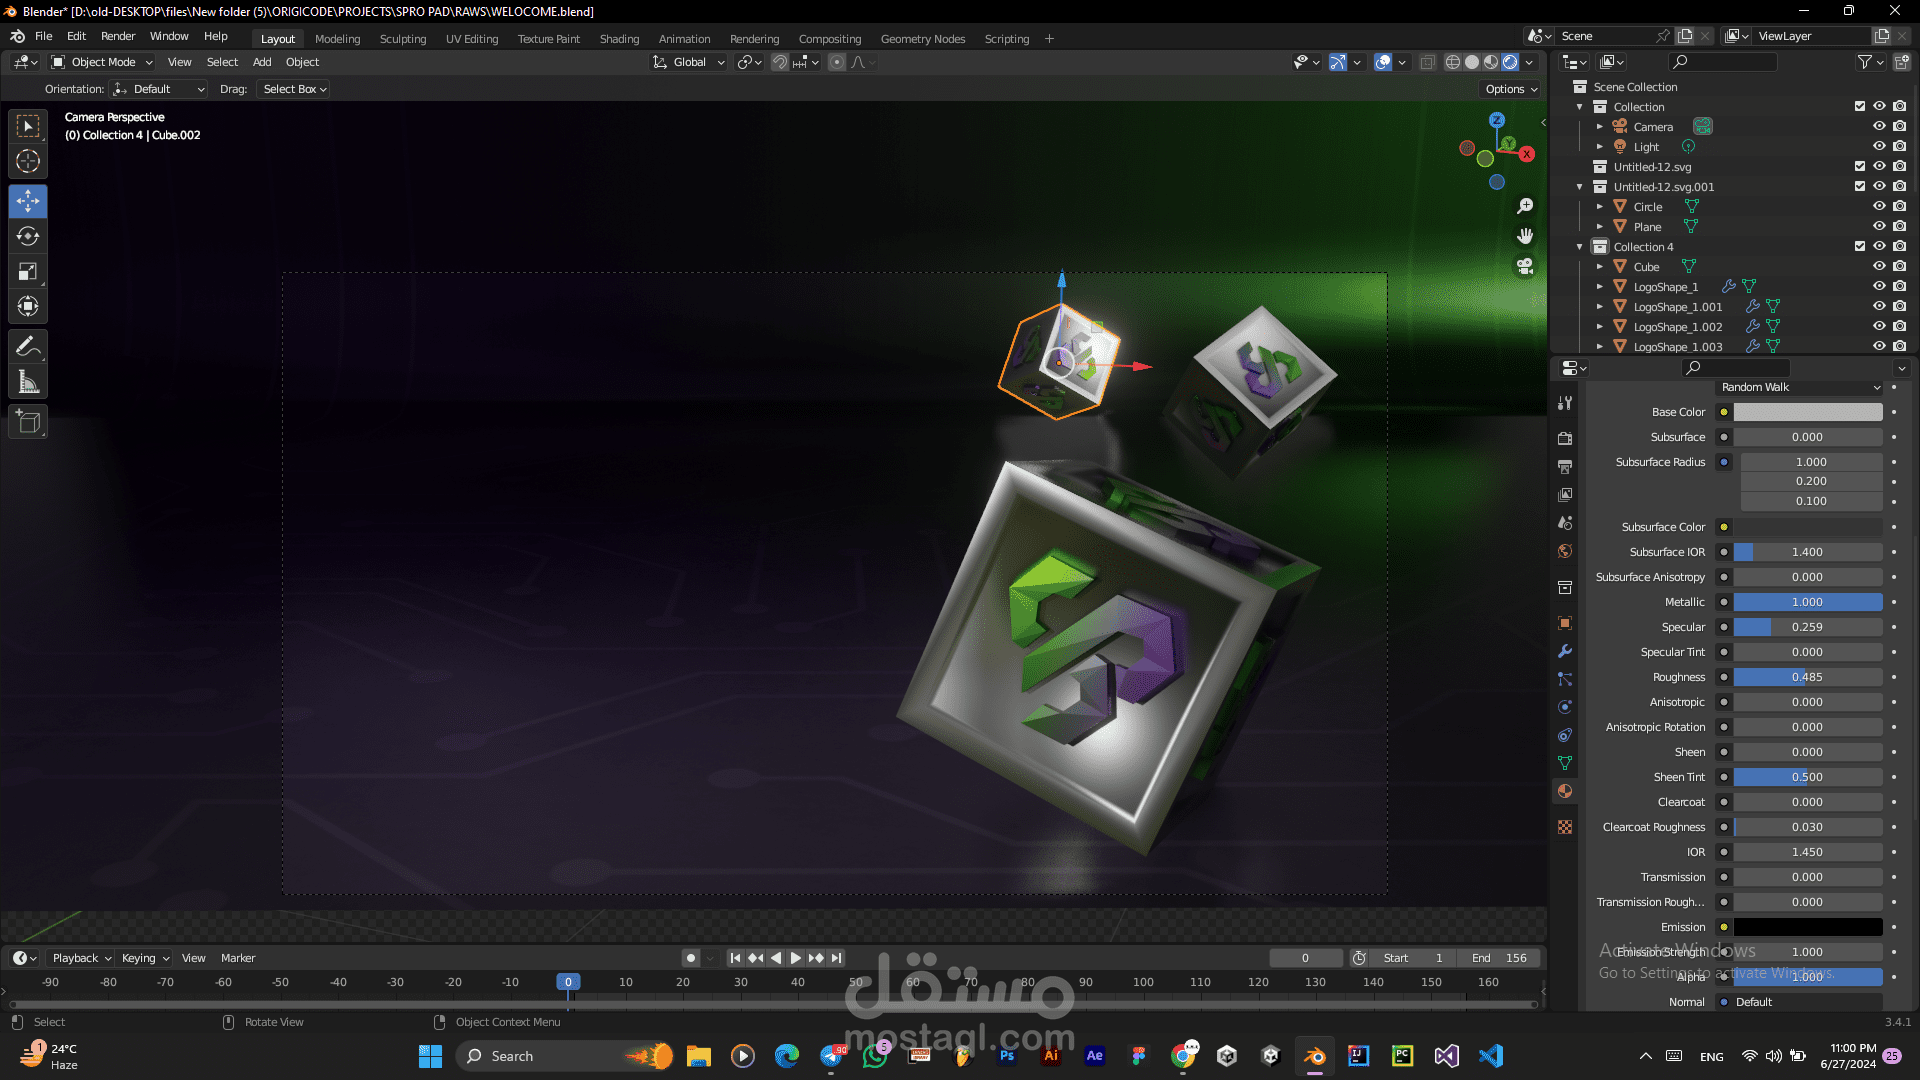Toggle the Light object visibility eye
The width and height of the screenshot is (1920, 1080).
tap(1879, 146)
